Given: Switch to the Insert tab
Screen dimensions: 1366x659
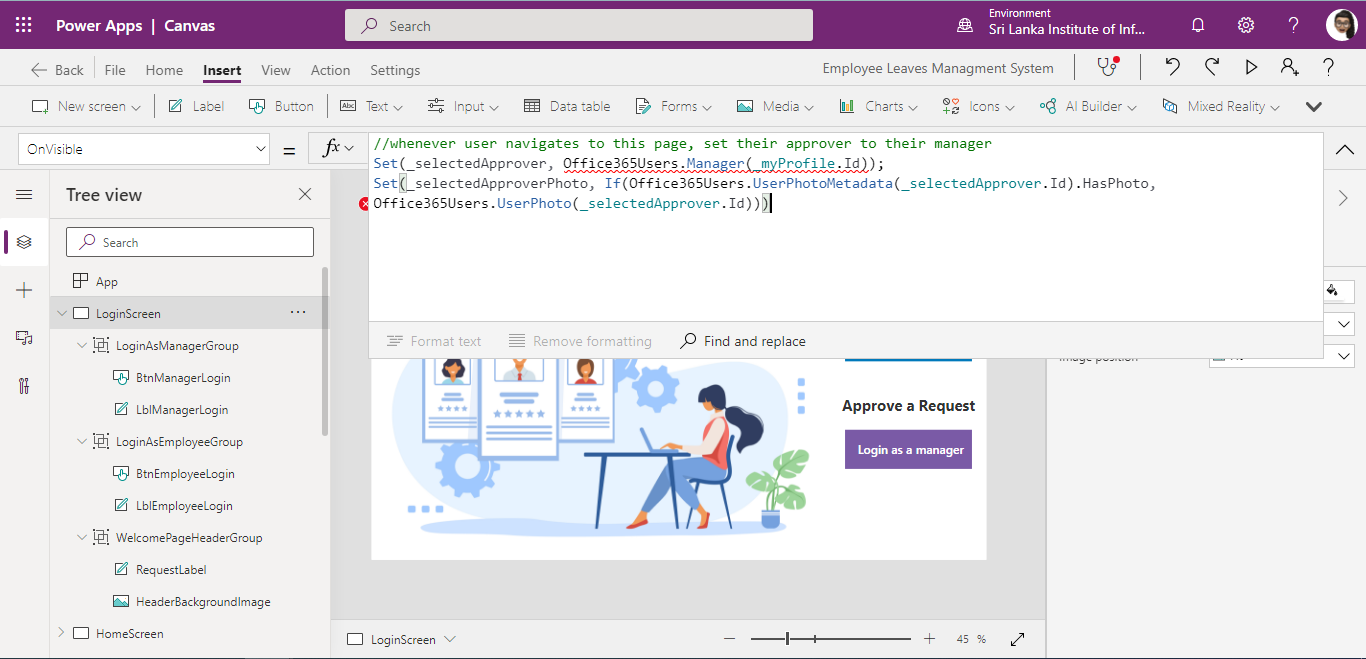Looking at the screenshot, I should [x=222, y=70].
